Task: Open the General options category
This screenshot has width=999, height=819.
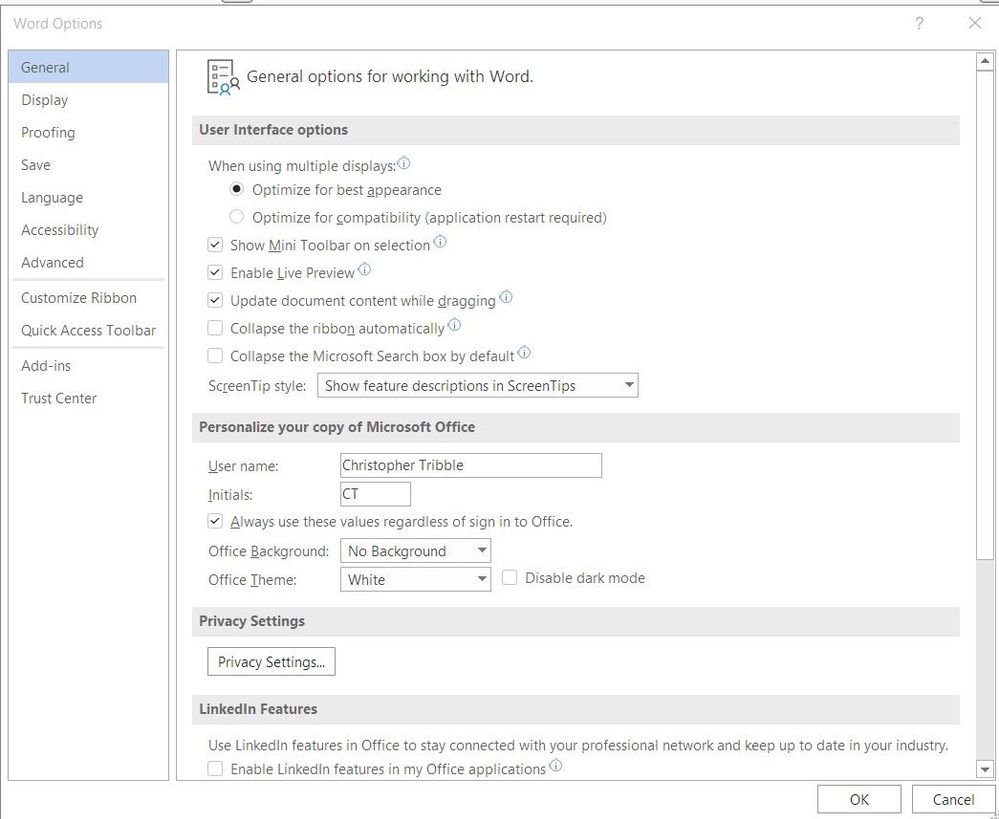Action: [89, 67]
